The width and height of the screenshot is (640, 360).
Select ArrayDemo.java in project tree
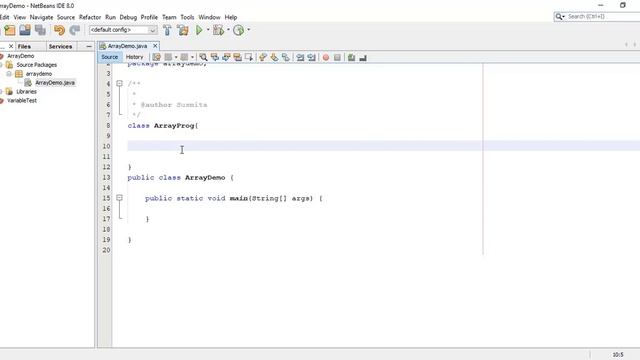(55, 83)
